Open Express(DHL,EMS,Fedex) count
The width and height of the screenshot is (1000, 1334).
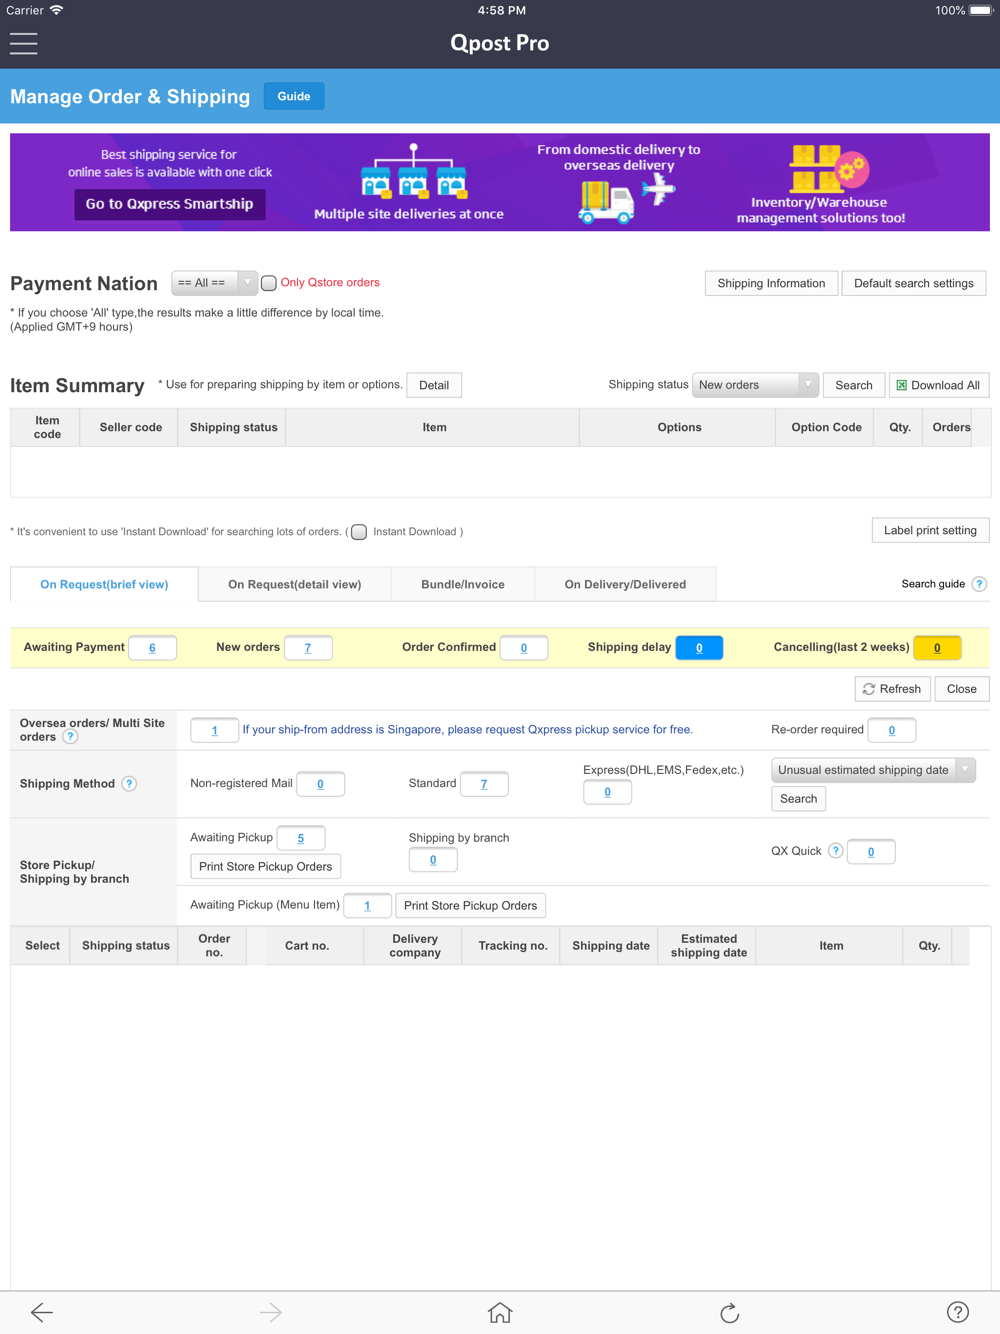(x=607, y=792)
